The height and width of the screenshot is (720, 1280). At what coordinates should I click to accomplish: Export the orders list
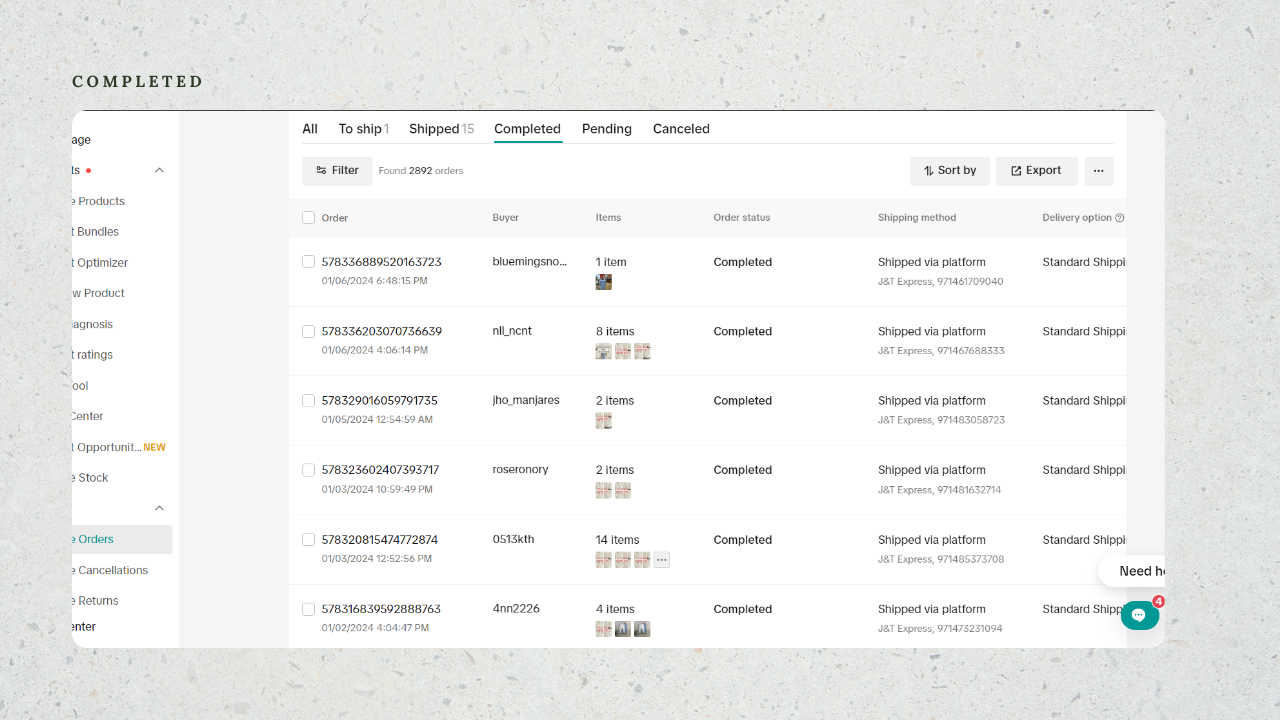[1036, 171]
